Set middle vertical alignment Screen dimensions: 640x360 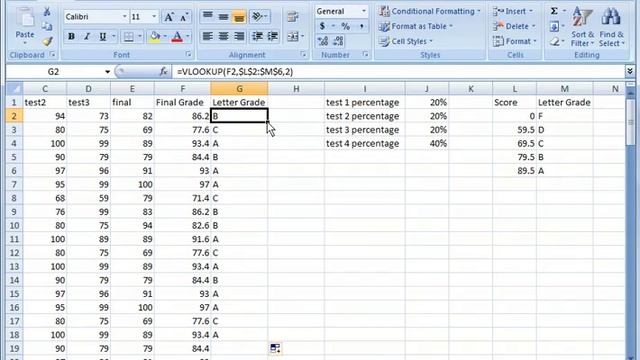223,17
